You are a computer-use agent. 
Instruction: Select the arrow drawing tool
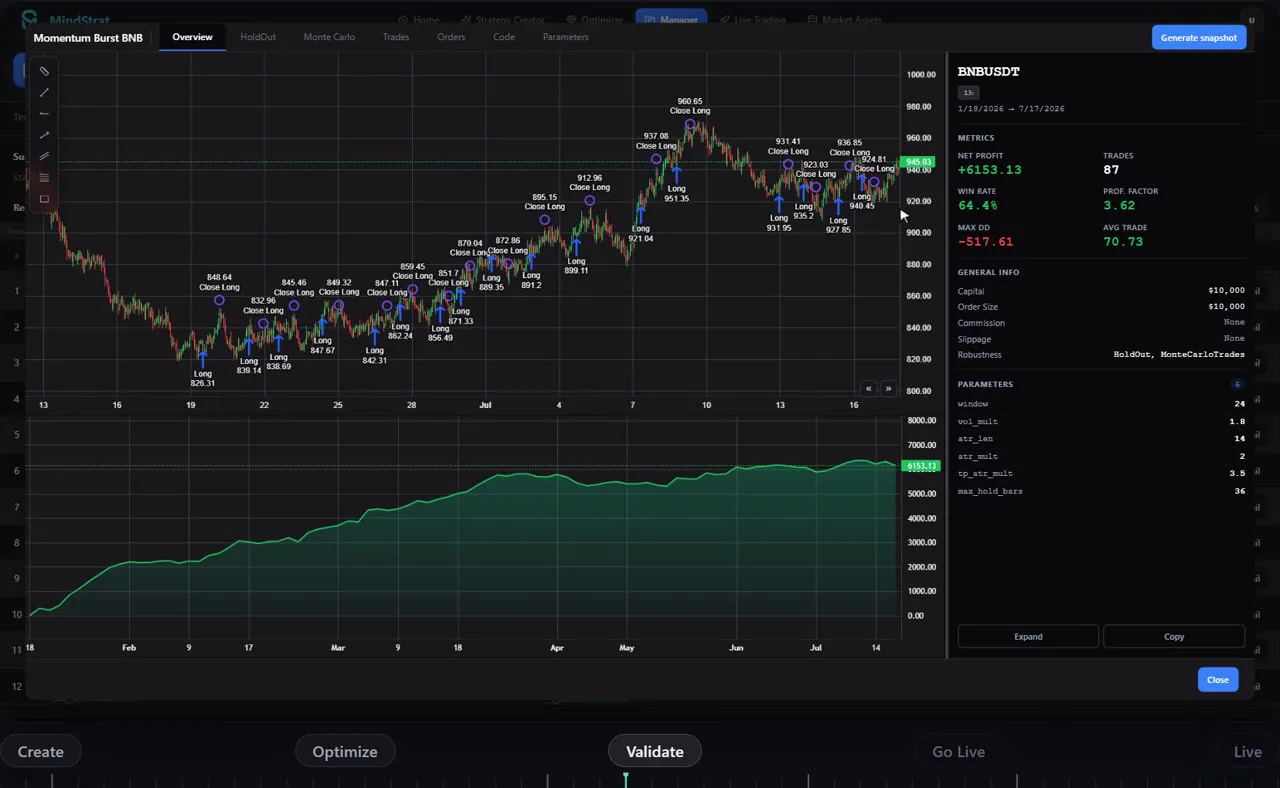(x=44, y=135)
